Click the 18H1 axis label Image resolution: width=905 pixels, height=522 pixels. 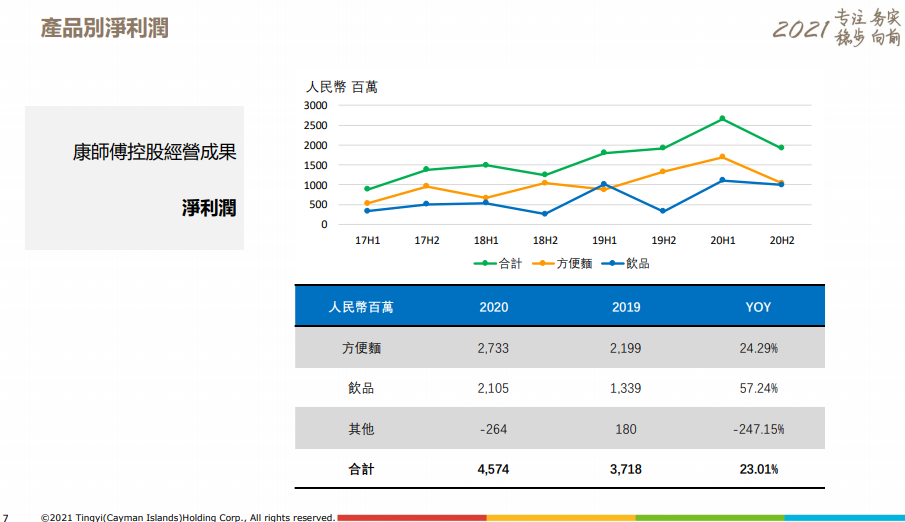486,240
